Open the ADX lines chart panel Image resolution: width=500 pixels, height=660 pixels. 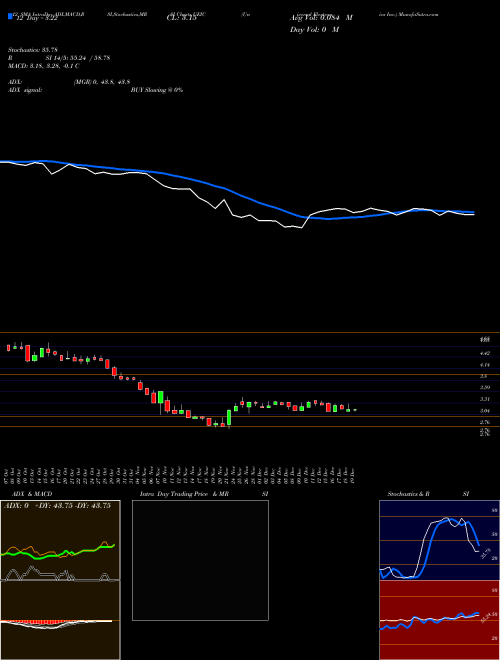[x=60, y=540]
